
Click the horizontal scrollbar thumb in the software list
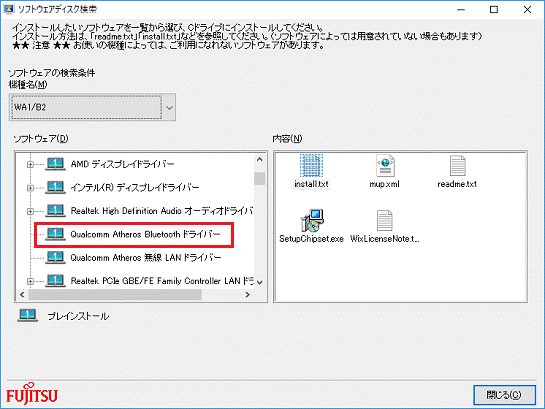click(x=115, y=295)
